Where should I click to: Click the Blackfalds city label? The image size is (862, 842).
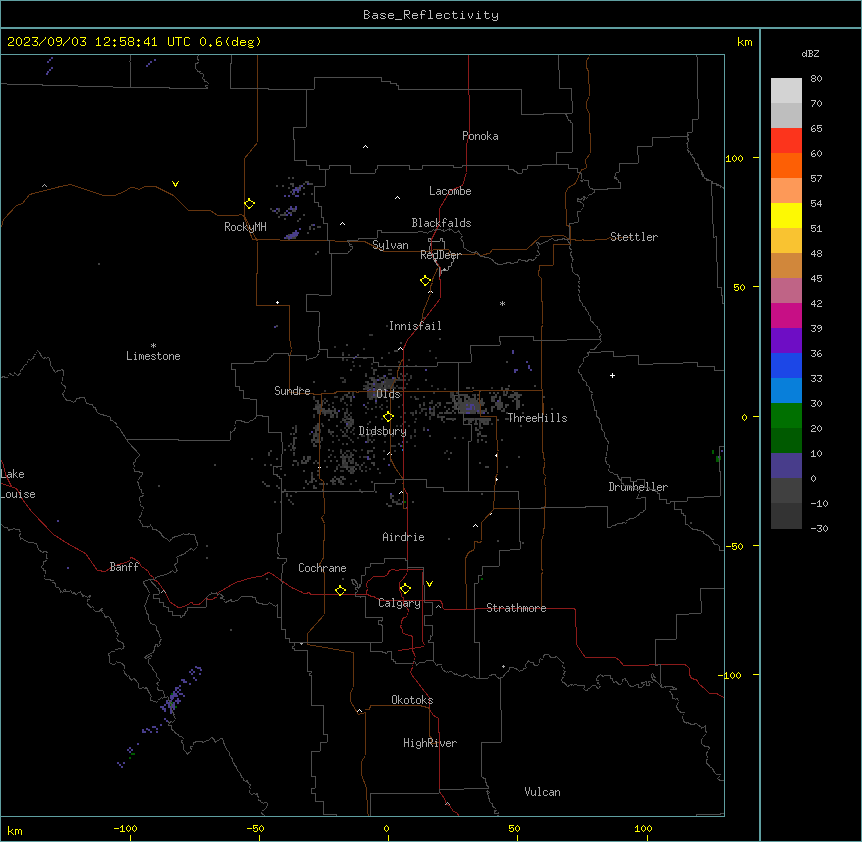point(441,223)
